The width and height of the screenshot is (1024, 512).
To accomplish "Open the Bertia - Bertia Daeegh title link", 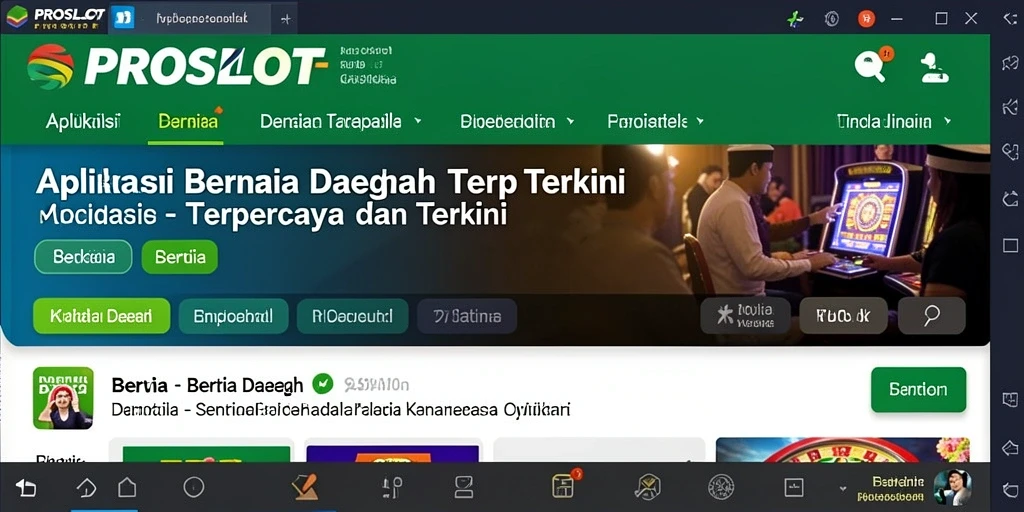I will [x=208, y=385].
